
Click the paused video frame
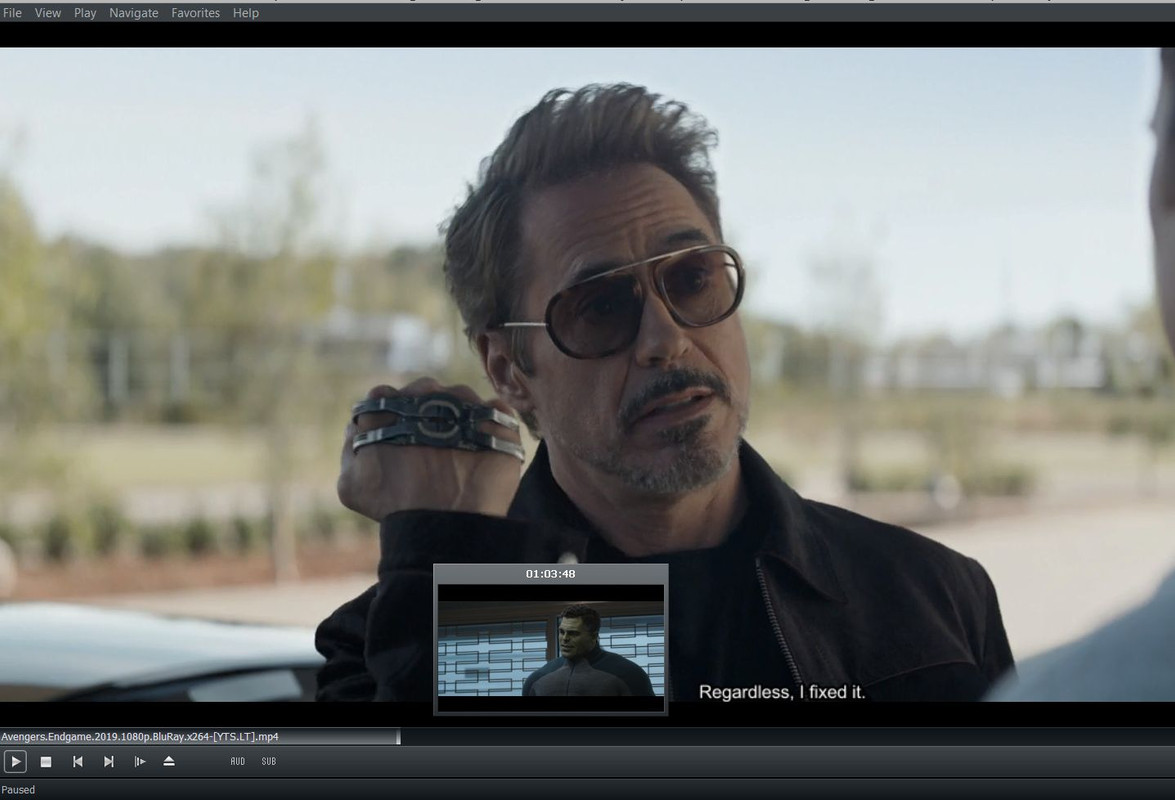588,375
